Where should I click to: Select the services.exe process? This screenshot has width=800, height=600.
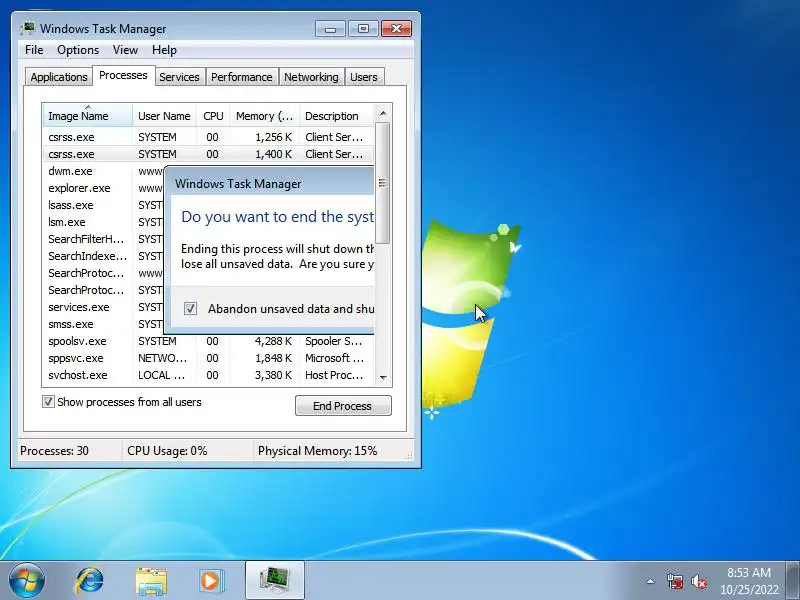tap(79, 307)
